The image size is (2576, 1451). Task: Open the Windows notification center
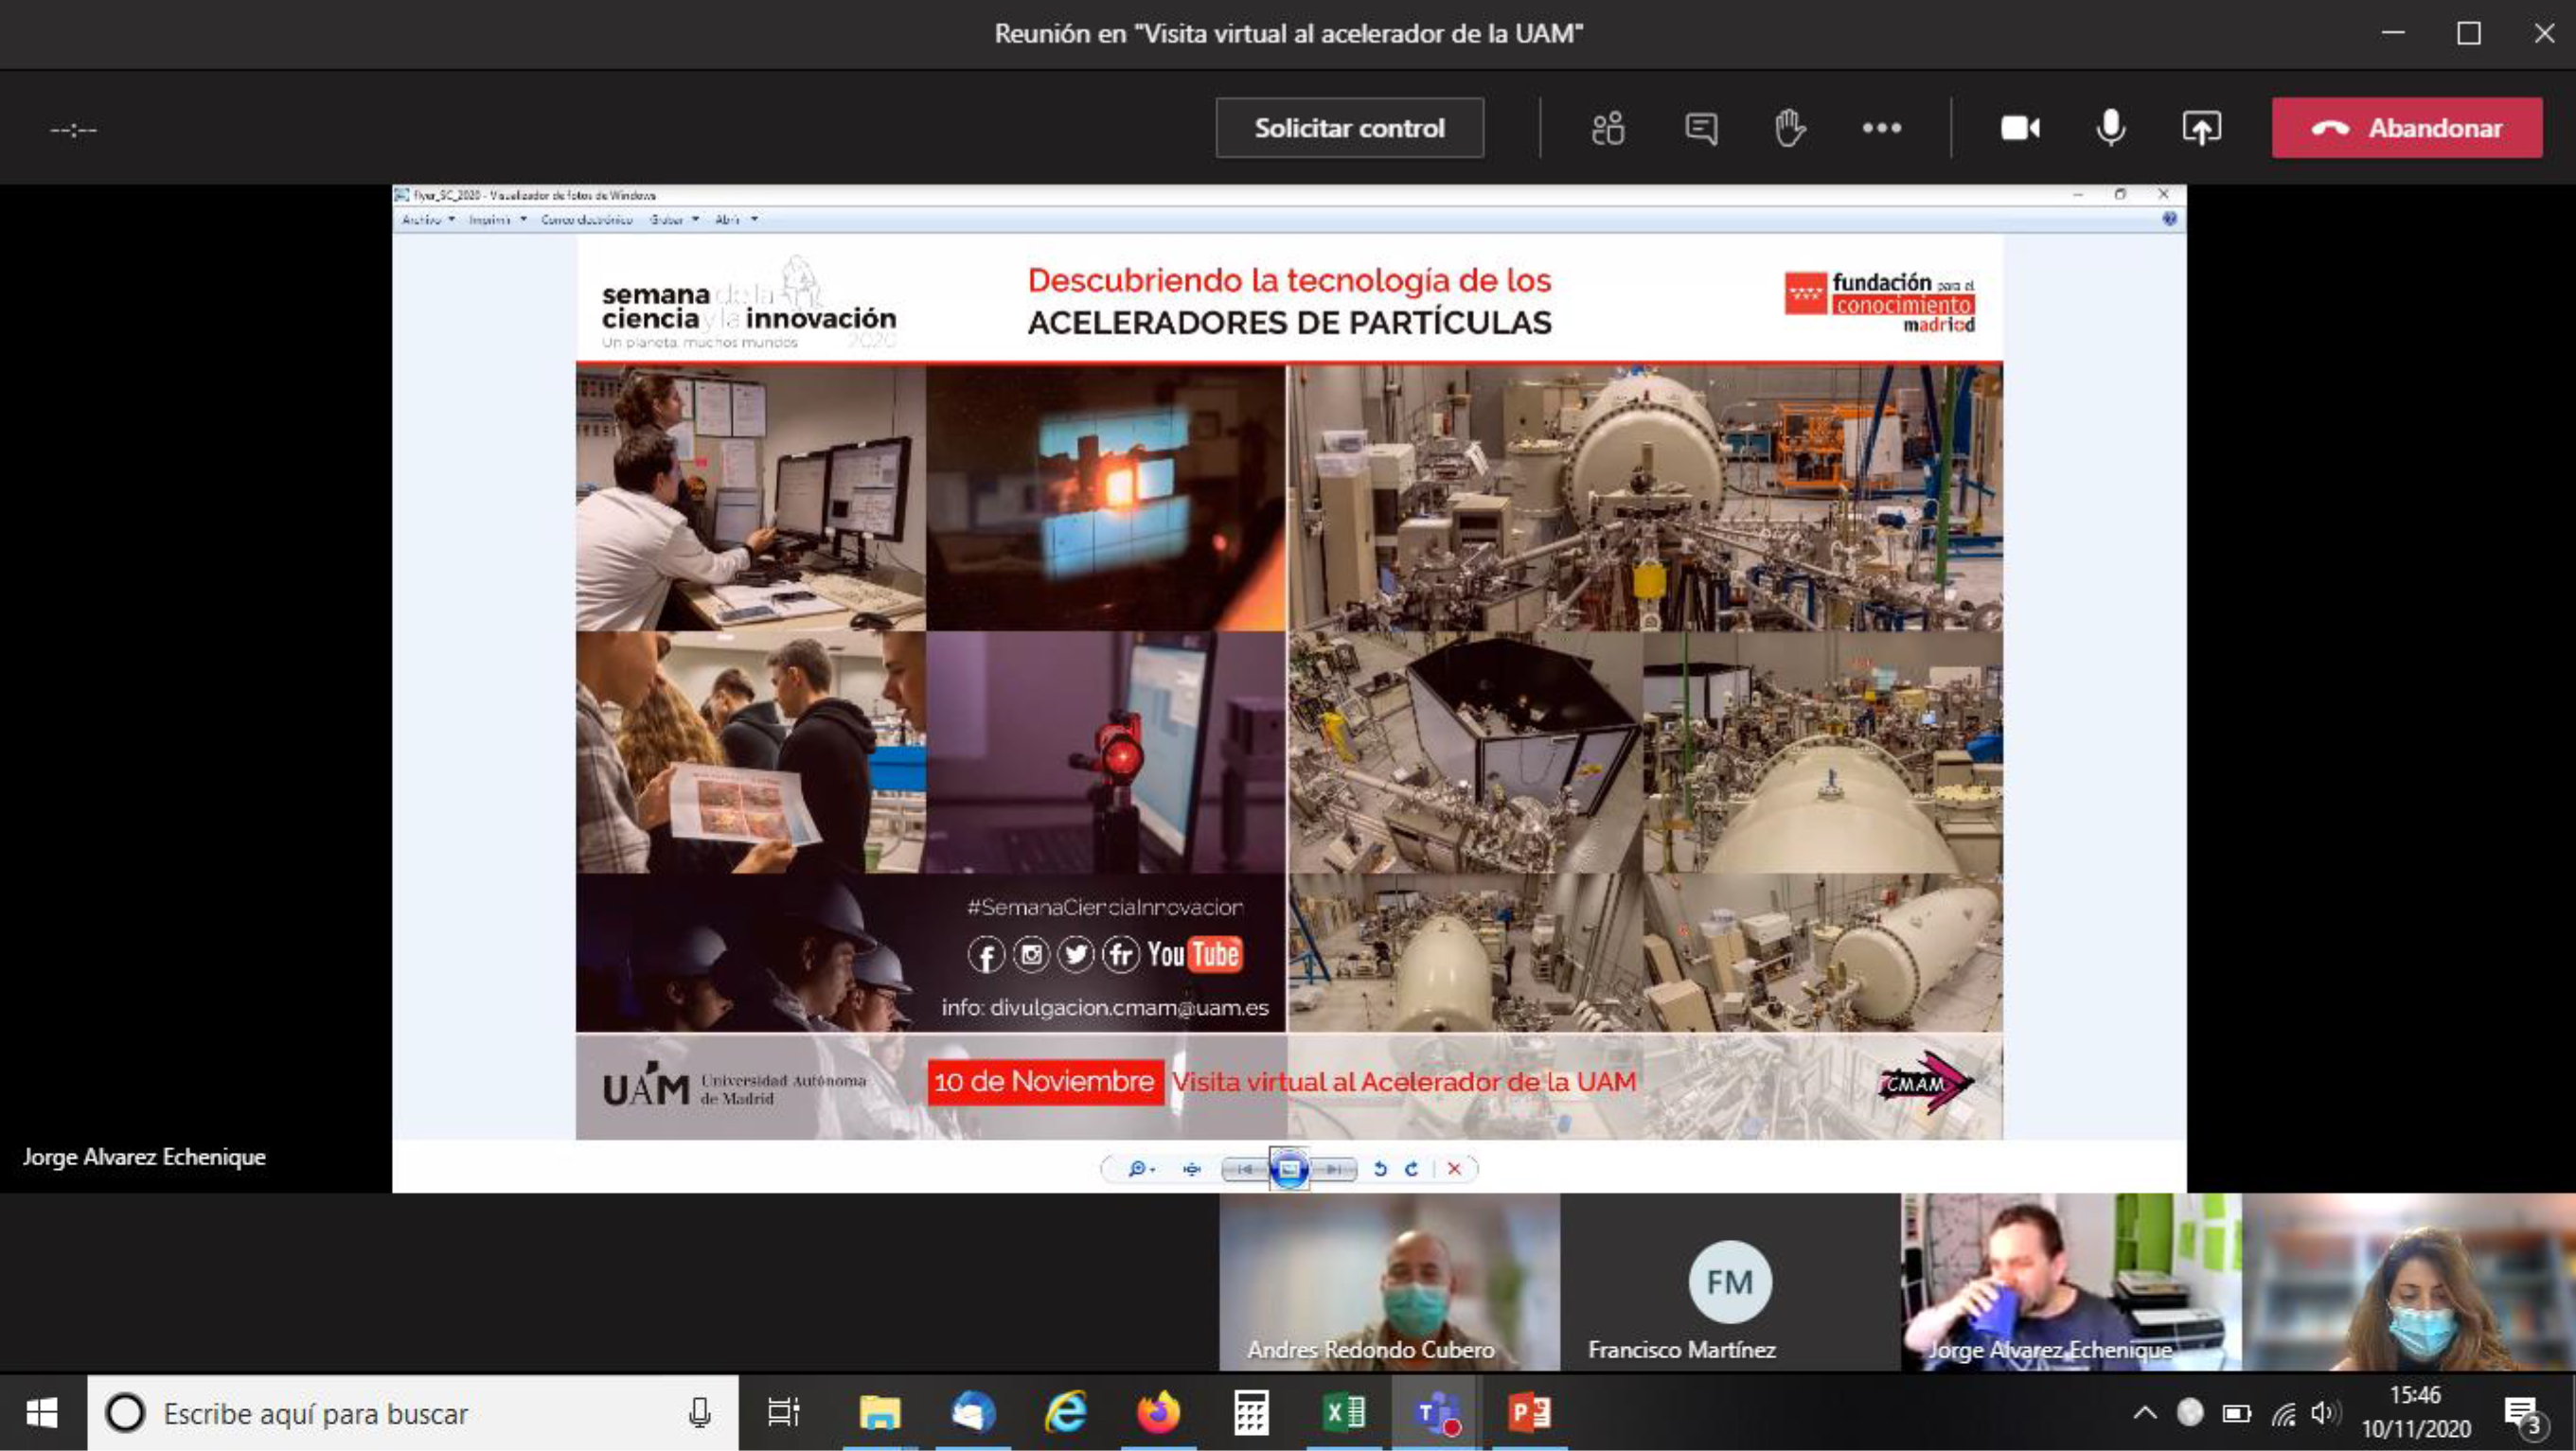pyautogui.click(x=2522, y=1412)
